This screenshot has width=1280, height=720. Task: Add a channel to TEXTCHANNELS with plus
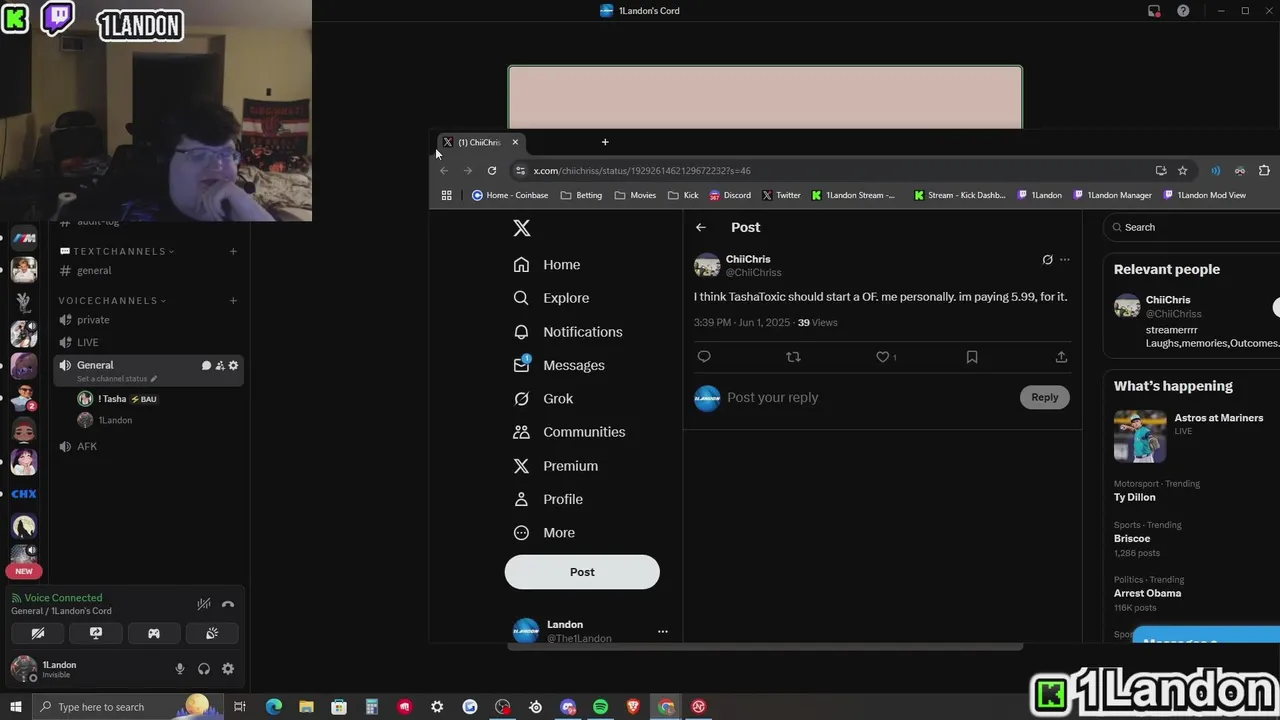pos(233,251)
